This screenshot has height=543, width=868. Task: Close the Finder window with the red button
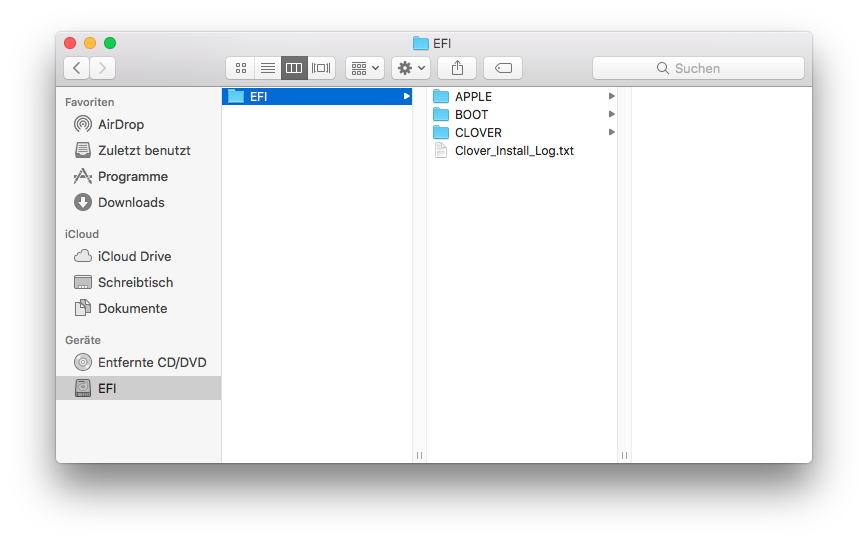[x=70, y=43]
